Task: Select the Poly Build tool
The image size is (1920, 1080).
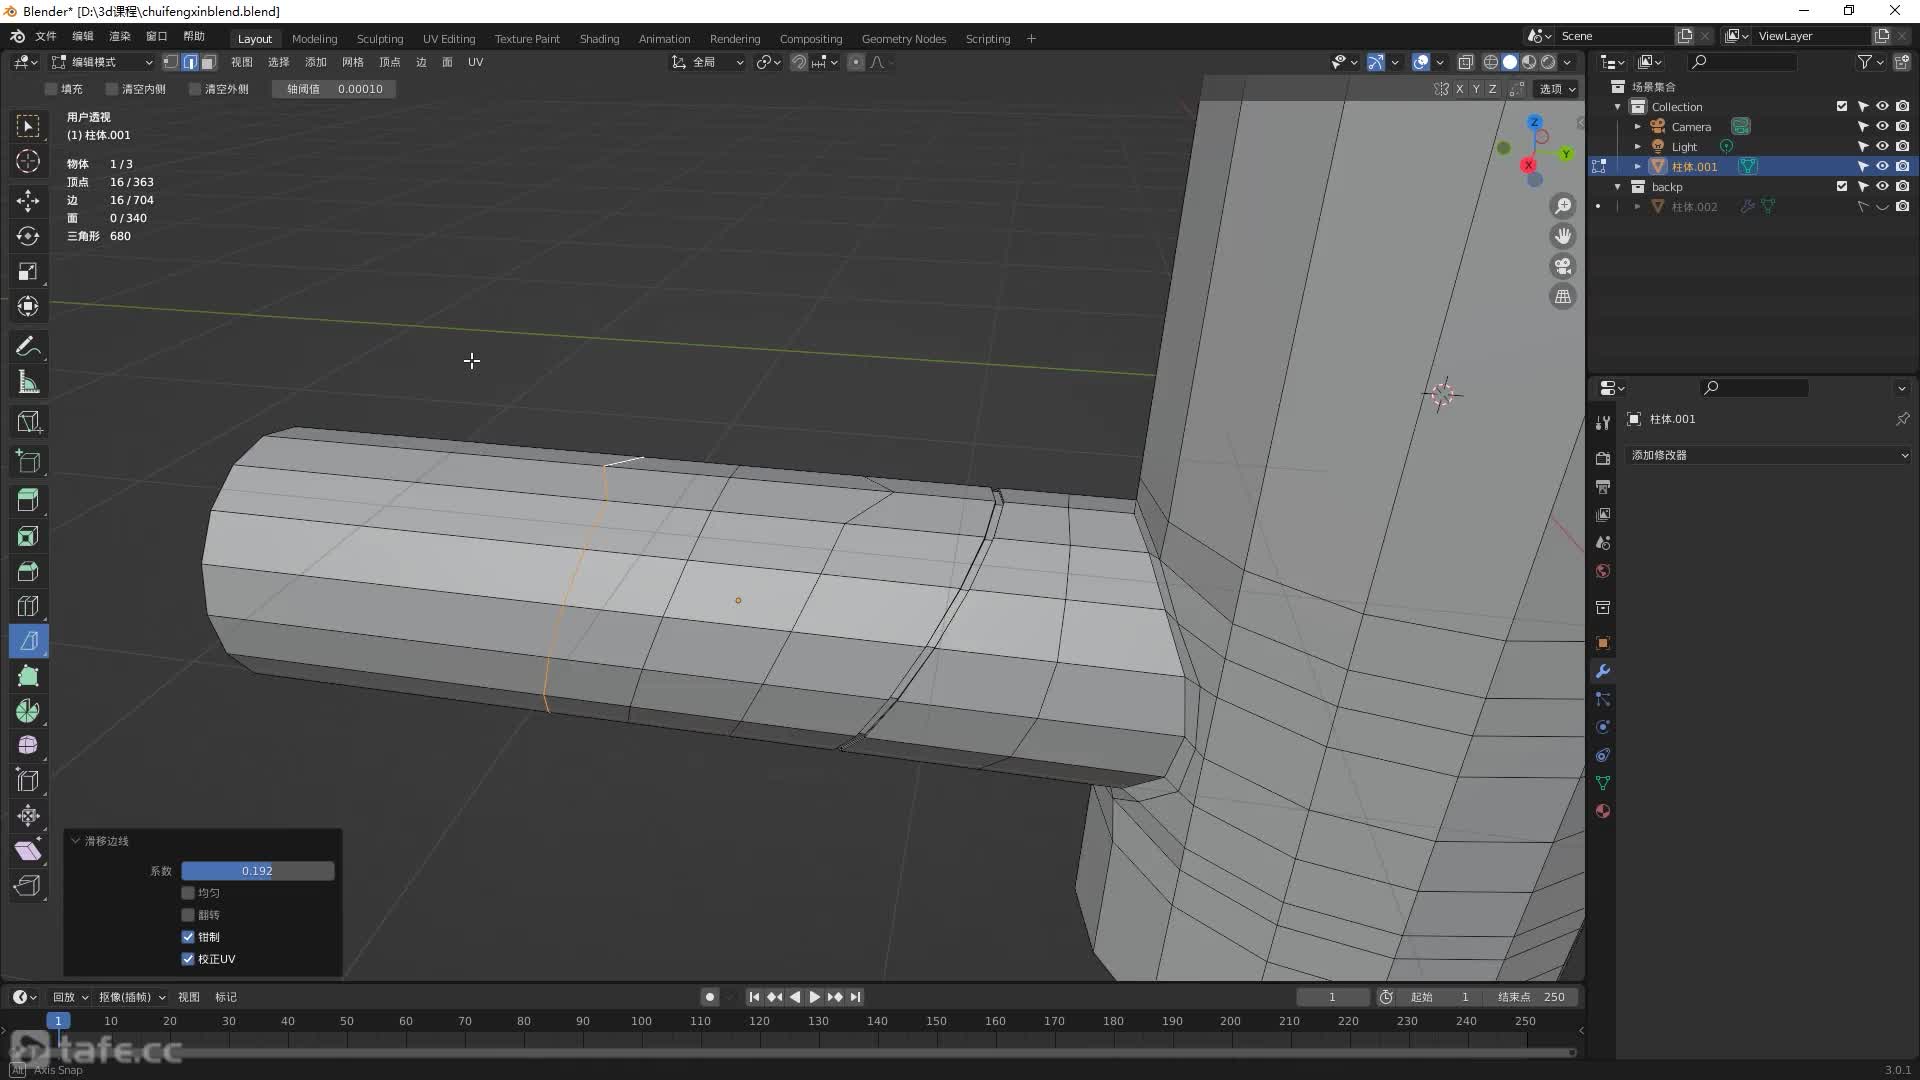Action: coord(28,676)
